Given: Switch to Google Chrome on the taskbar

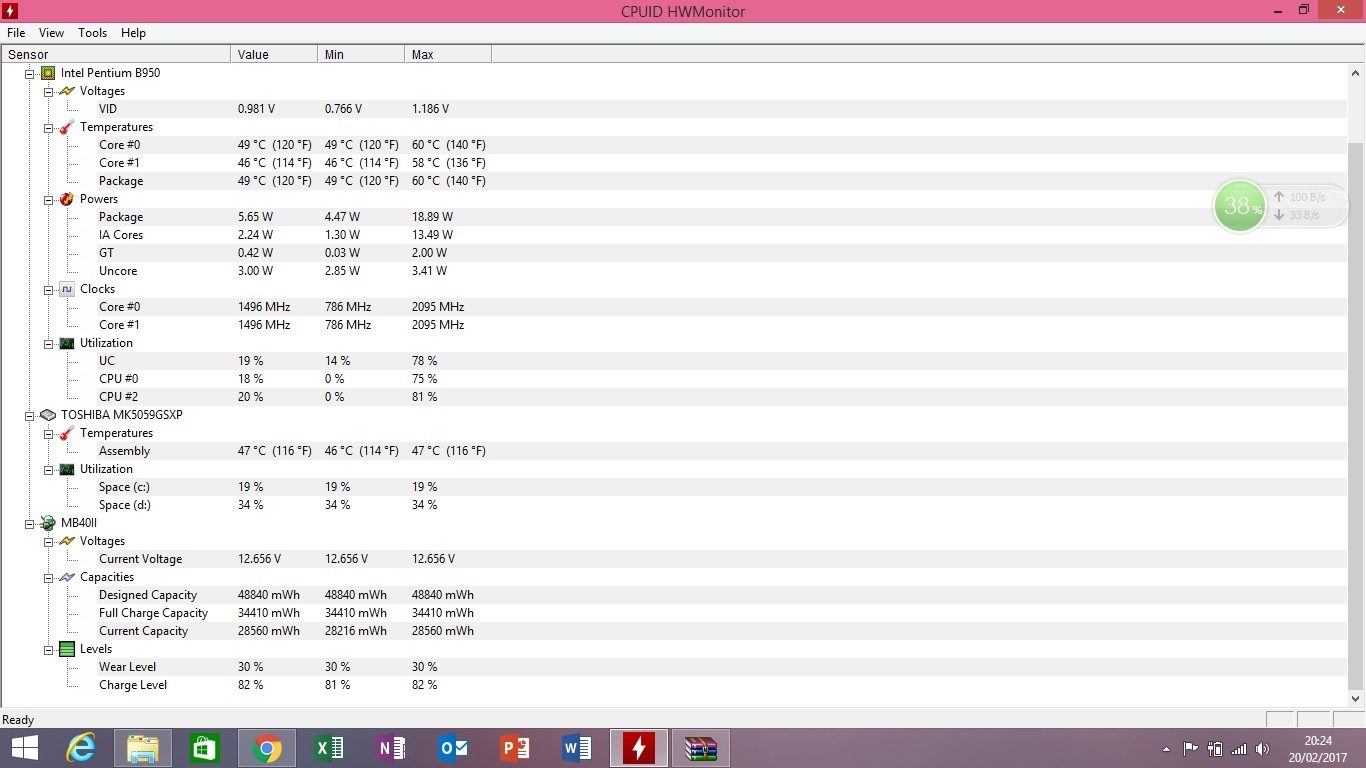Looking at the screenshot, I should [x=267, y=748].
